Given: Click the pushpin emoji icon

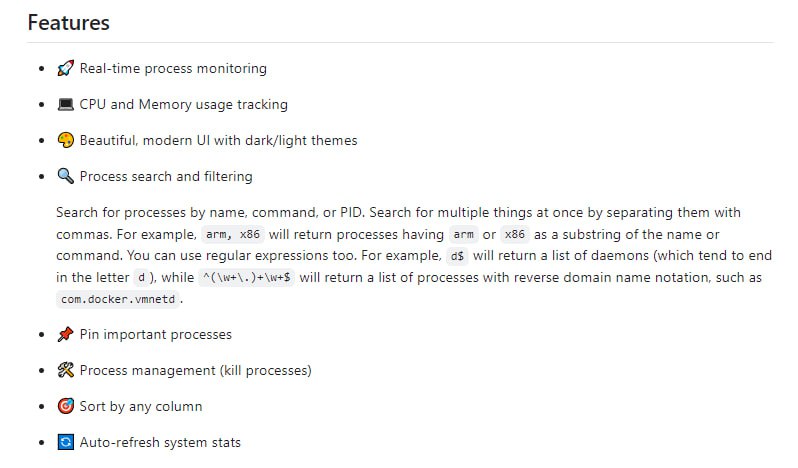Looking at the screenshot, I should pyautogui.click(x=66, y=335).
